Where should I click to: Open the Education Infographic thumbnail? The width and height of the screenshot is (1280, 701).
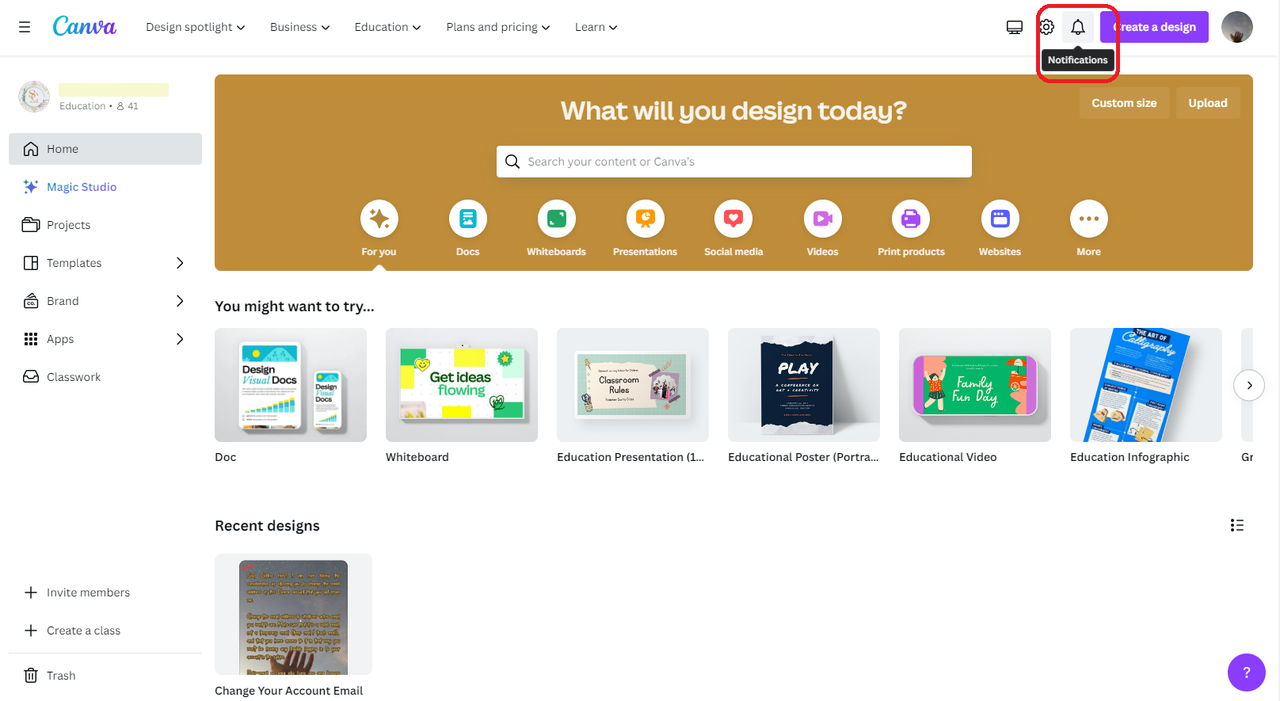coord(1146,385)
